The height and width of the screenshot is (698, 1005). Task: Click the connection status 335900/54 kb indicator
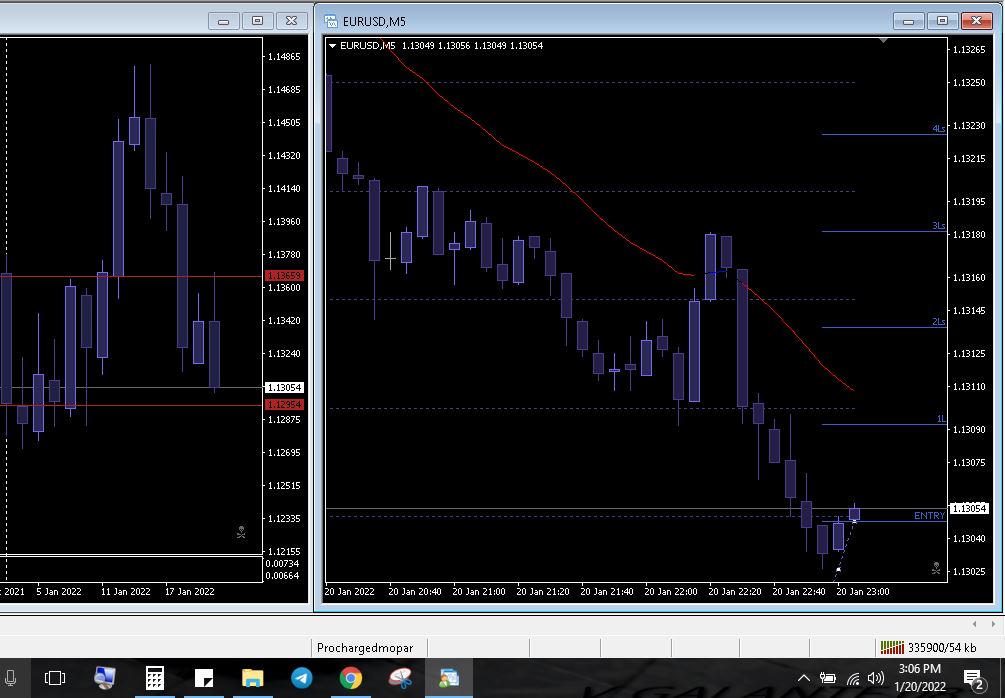[930, 647]
